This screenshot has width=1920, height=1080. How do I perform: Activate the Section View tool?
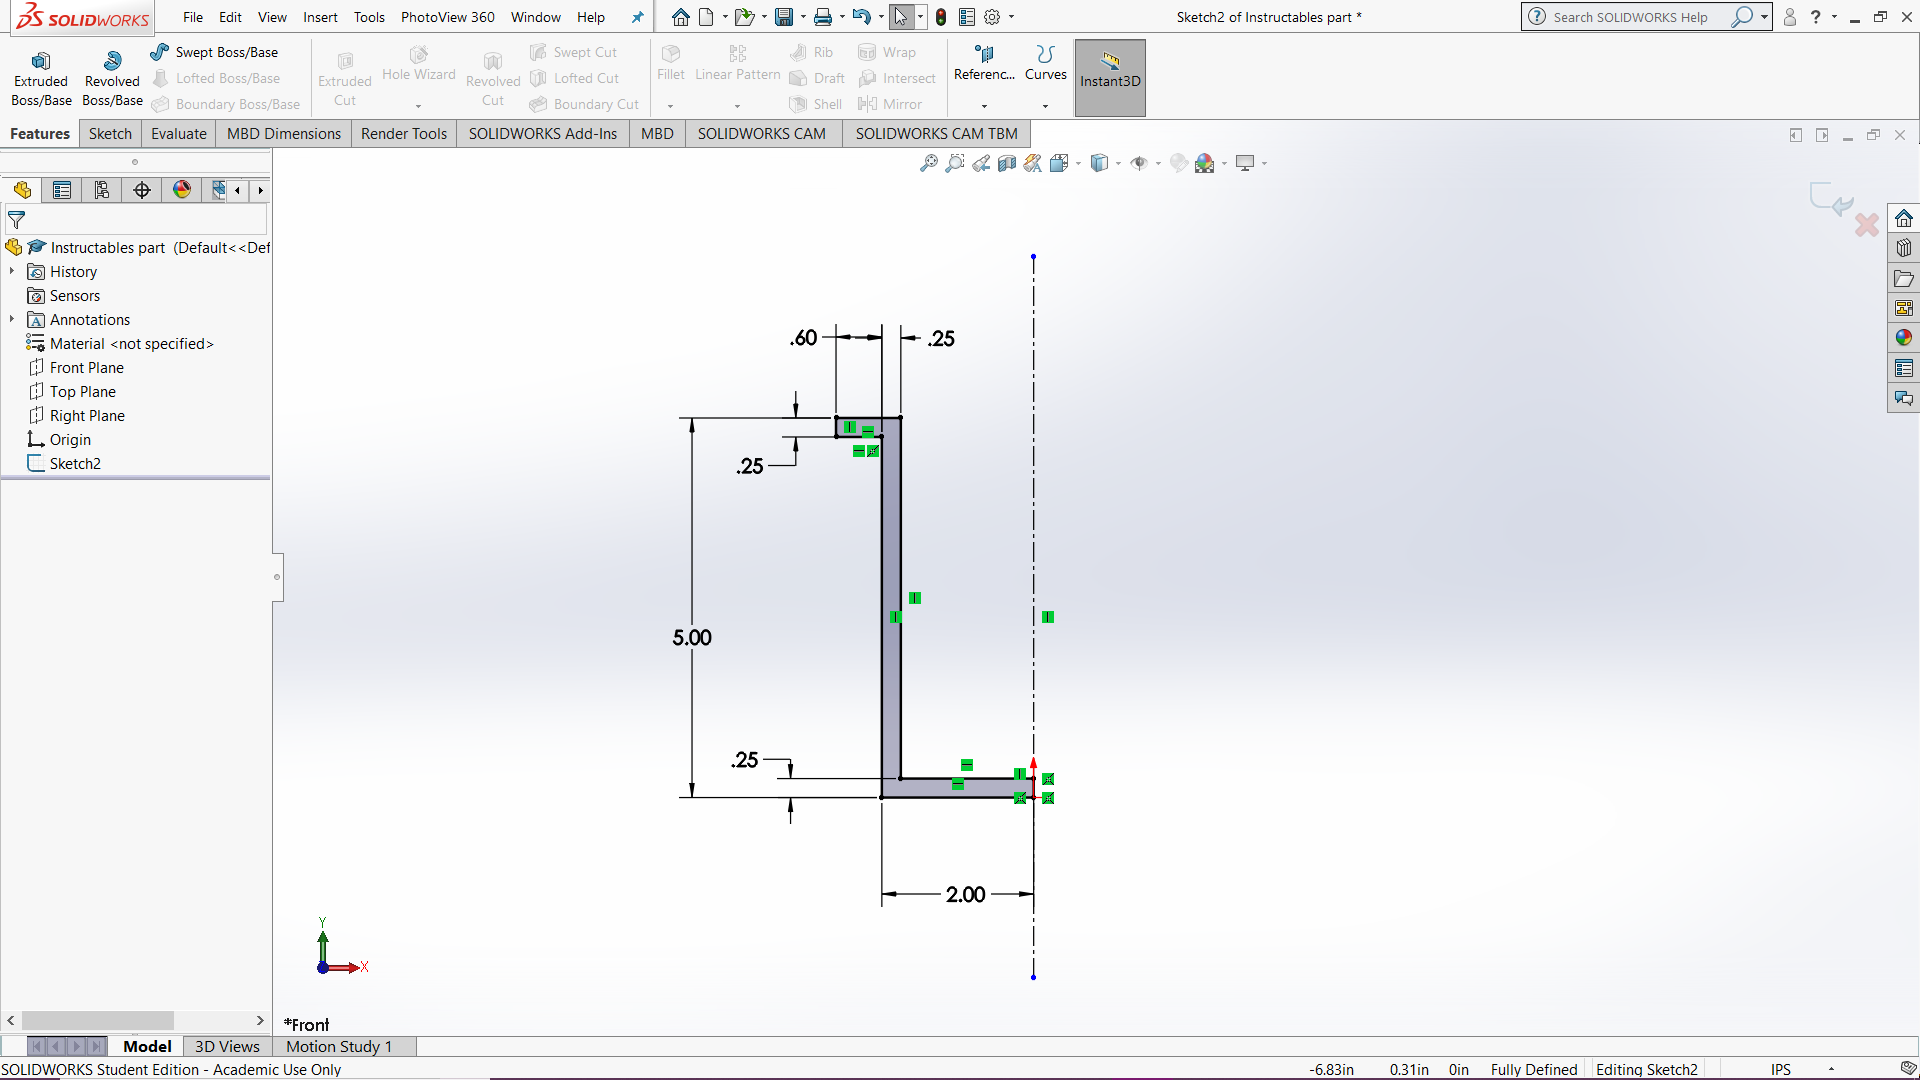[1007, 163]
